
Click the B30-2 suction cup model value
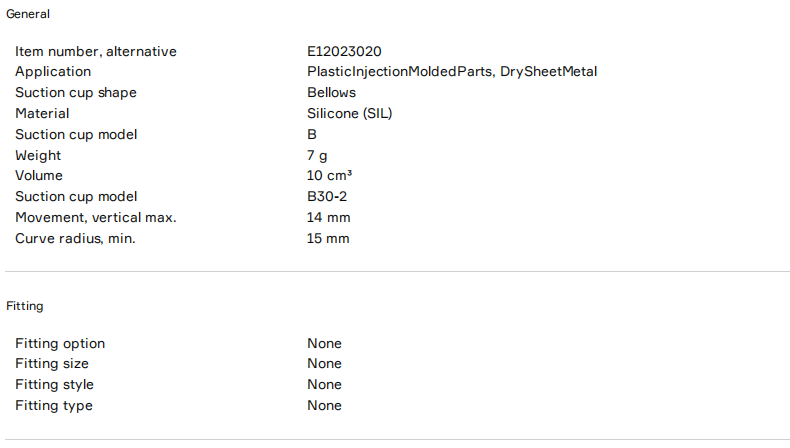coord(326,197)
